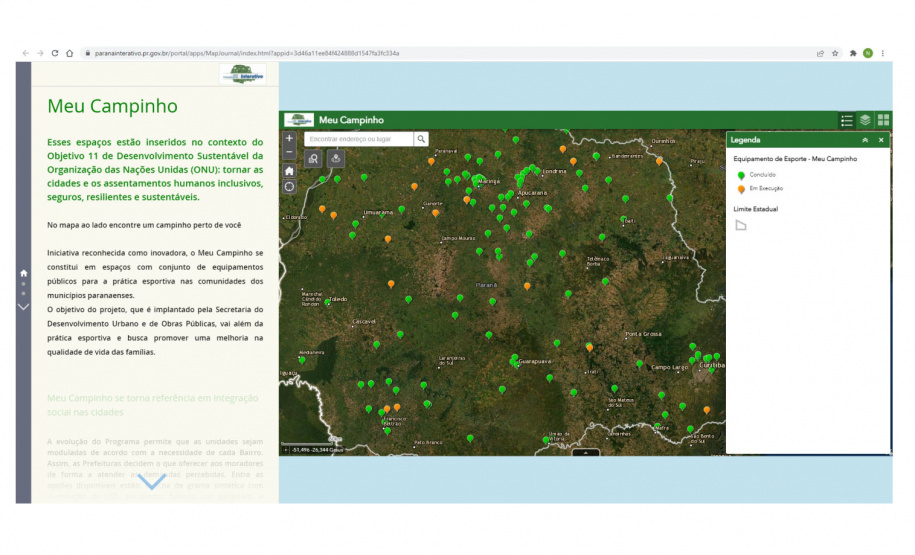Click the browser address bar URL
915x555 pixels.
point(247,53)
